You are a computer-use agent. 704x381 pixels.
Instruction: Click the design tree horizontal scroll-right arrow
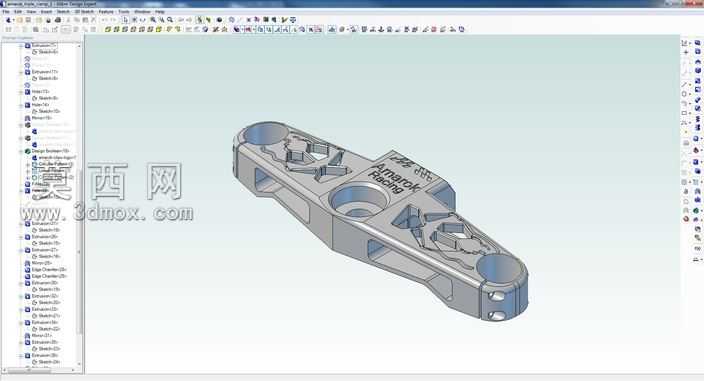coord(74,370)
